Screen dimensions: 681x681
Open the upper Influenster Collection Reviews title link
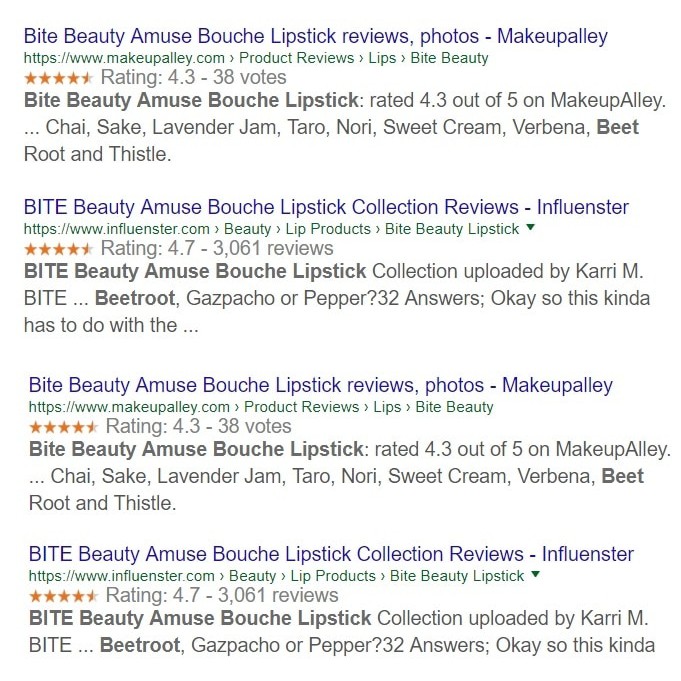[x=326, y=208]
